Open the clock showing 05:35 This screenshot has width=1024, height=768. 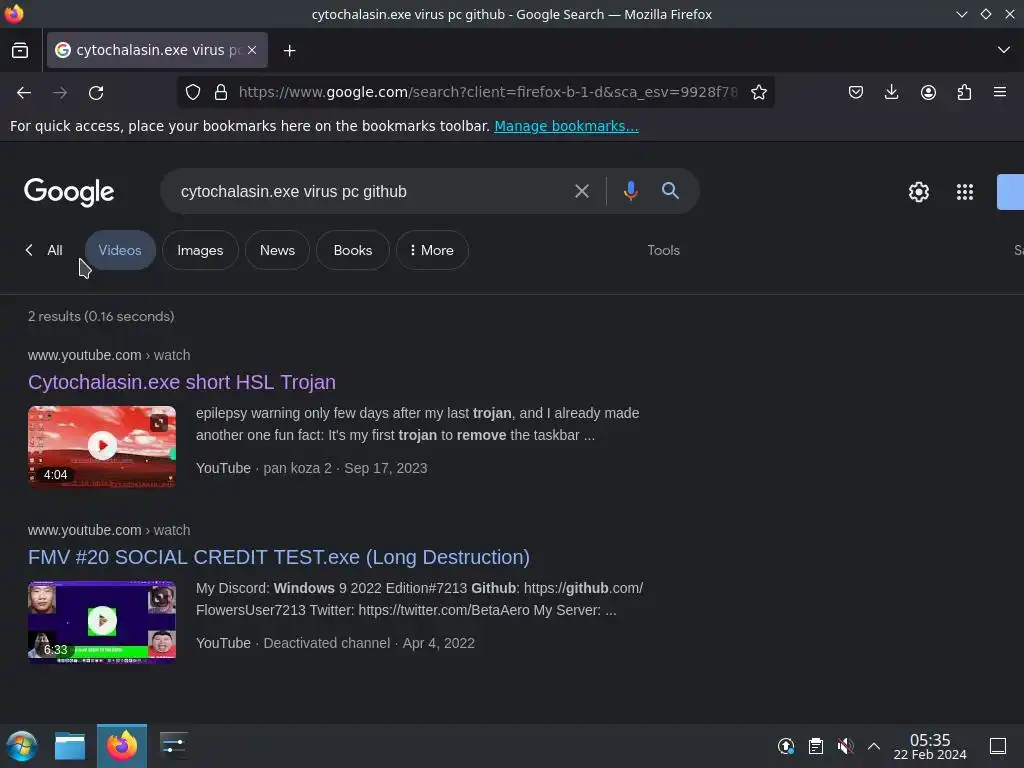pos(930,746)
